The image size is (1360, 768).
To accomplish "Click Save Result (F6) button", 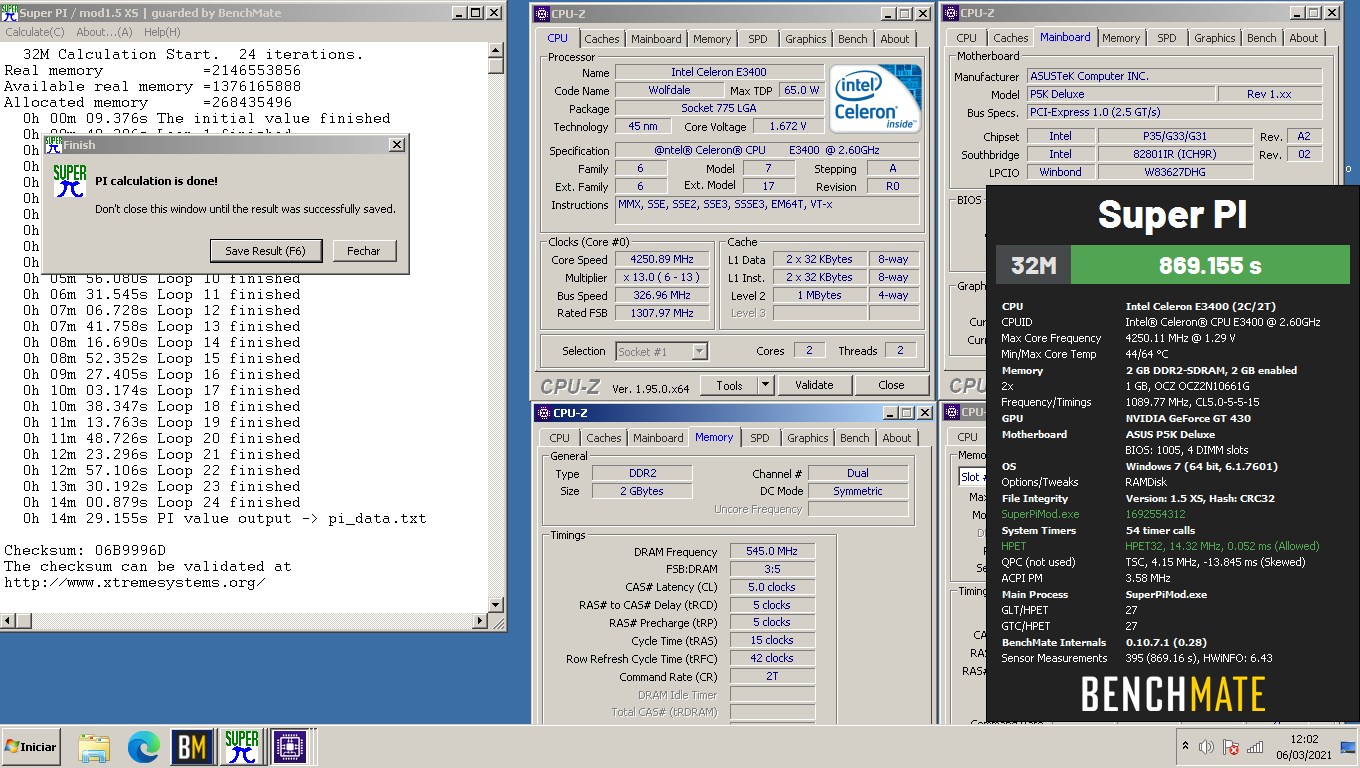I will point(265,251).
